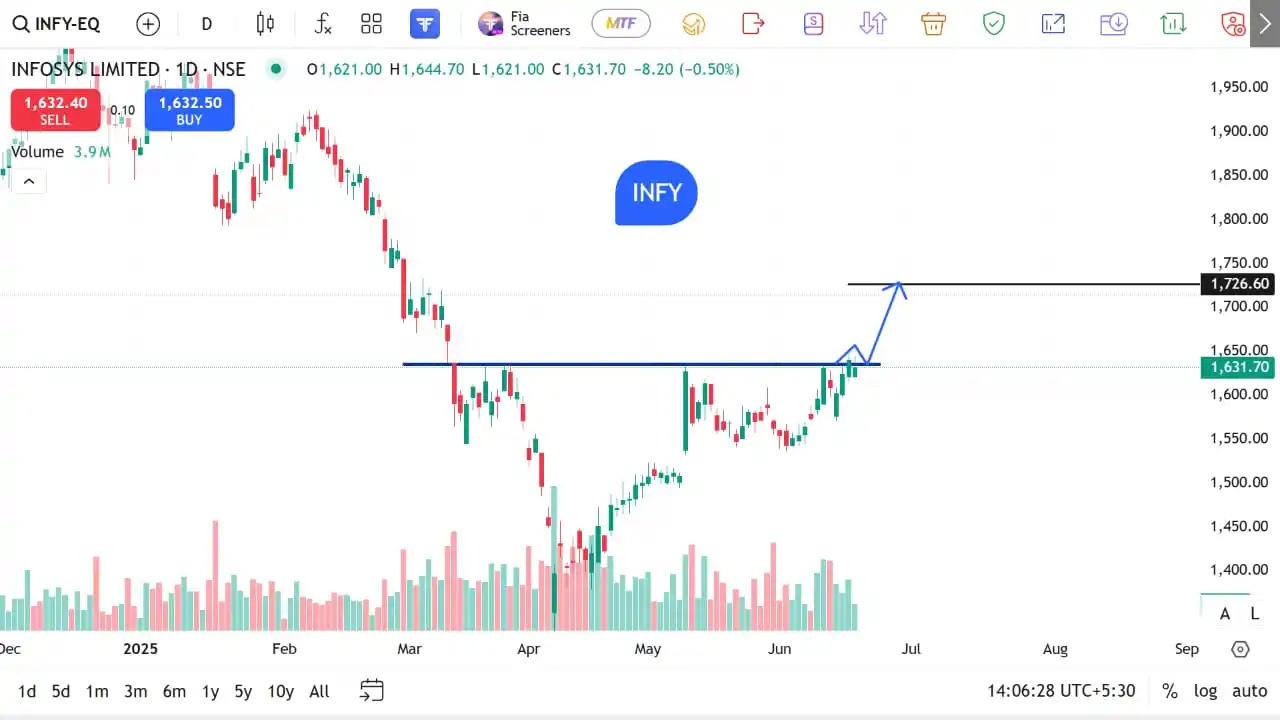This screenshot has width=1280, height=720.
Task: Click the blue download tray icon
Action: coord(1113,23)
